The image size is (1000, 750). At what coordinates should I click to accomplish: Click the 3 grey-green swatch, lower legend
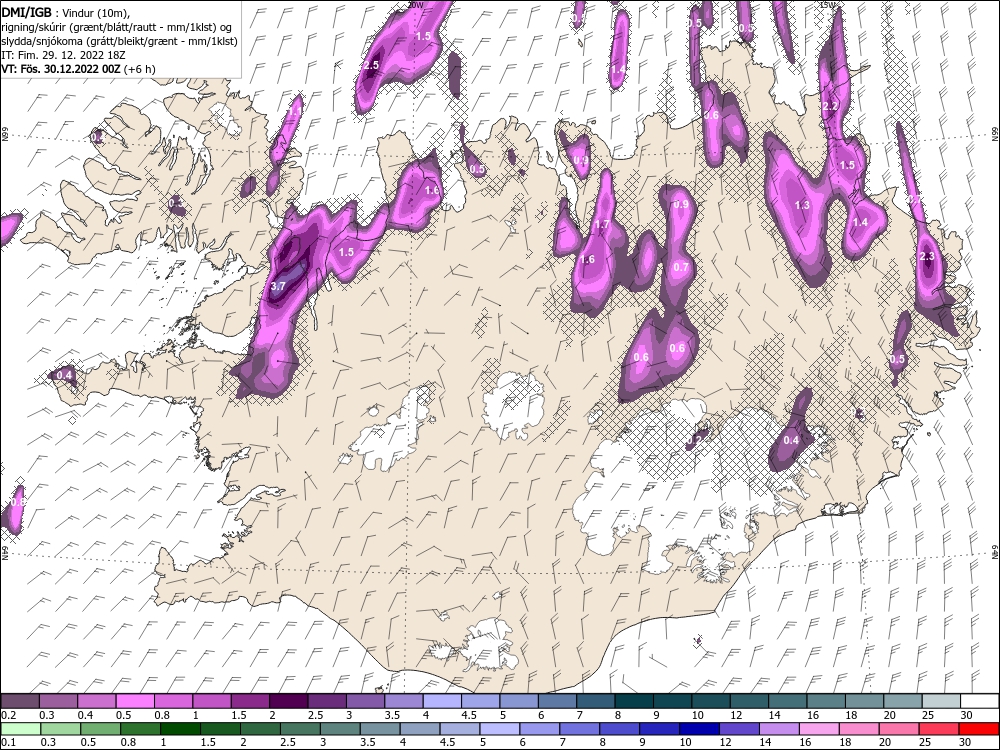340,730
